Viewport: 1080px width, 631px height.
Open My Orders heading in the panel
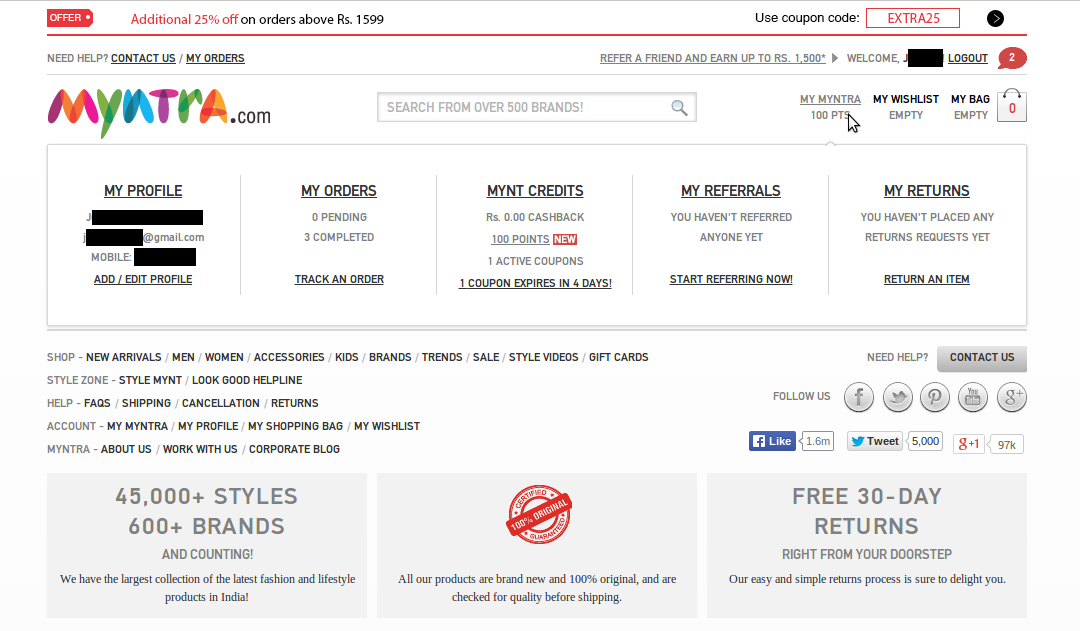point(339,191)
